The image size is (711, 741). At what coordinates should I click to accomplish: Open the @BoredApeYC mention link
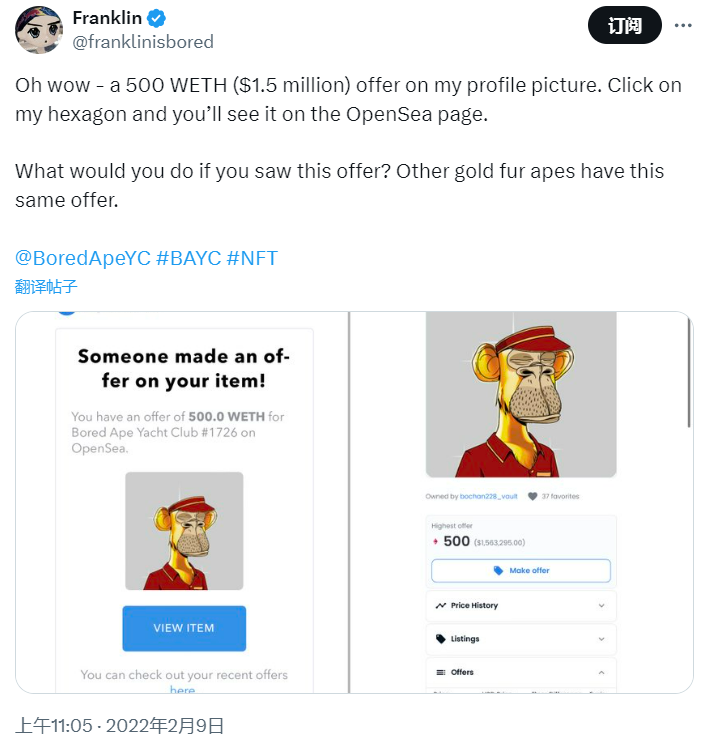[83, 258]
